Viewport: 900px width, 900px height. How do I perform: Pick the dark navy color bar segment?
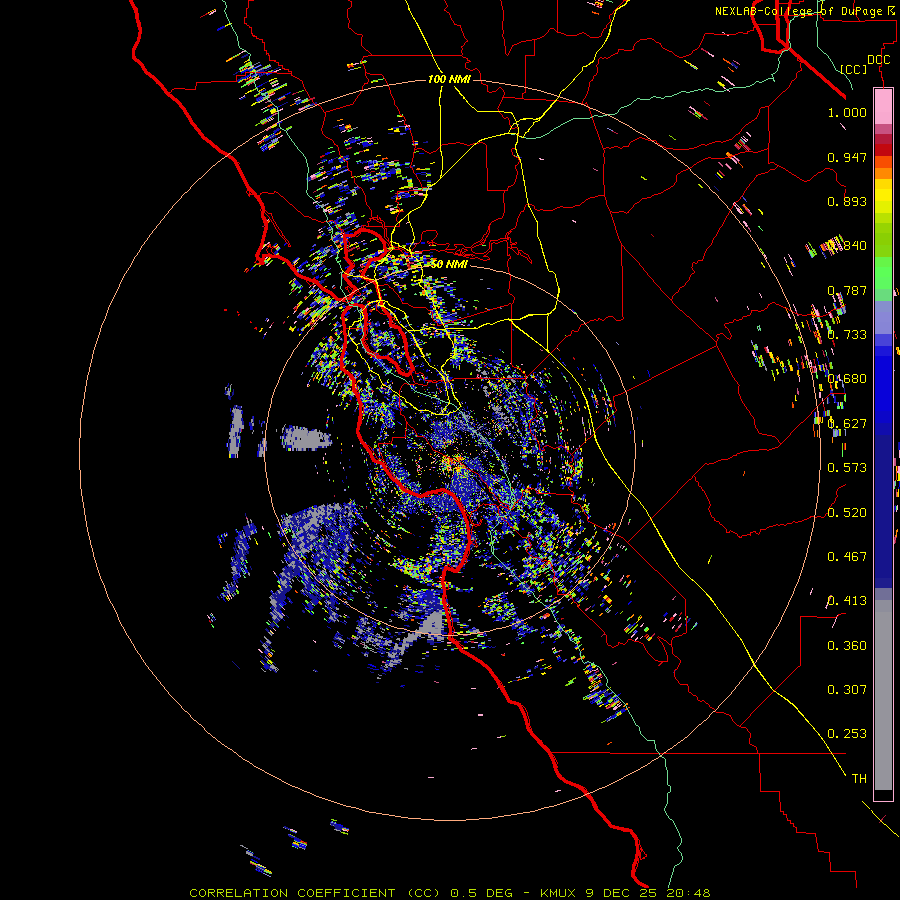[883, 511]
